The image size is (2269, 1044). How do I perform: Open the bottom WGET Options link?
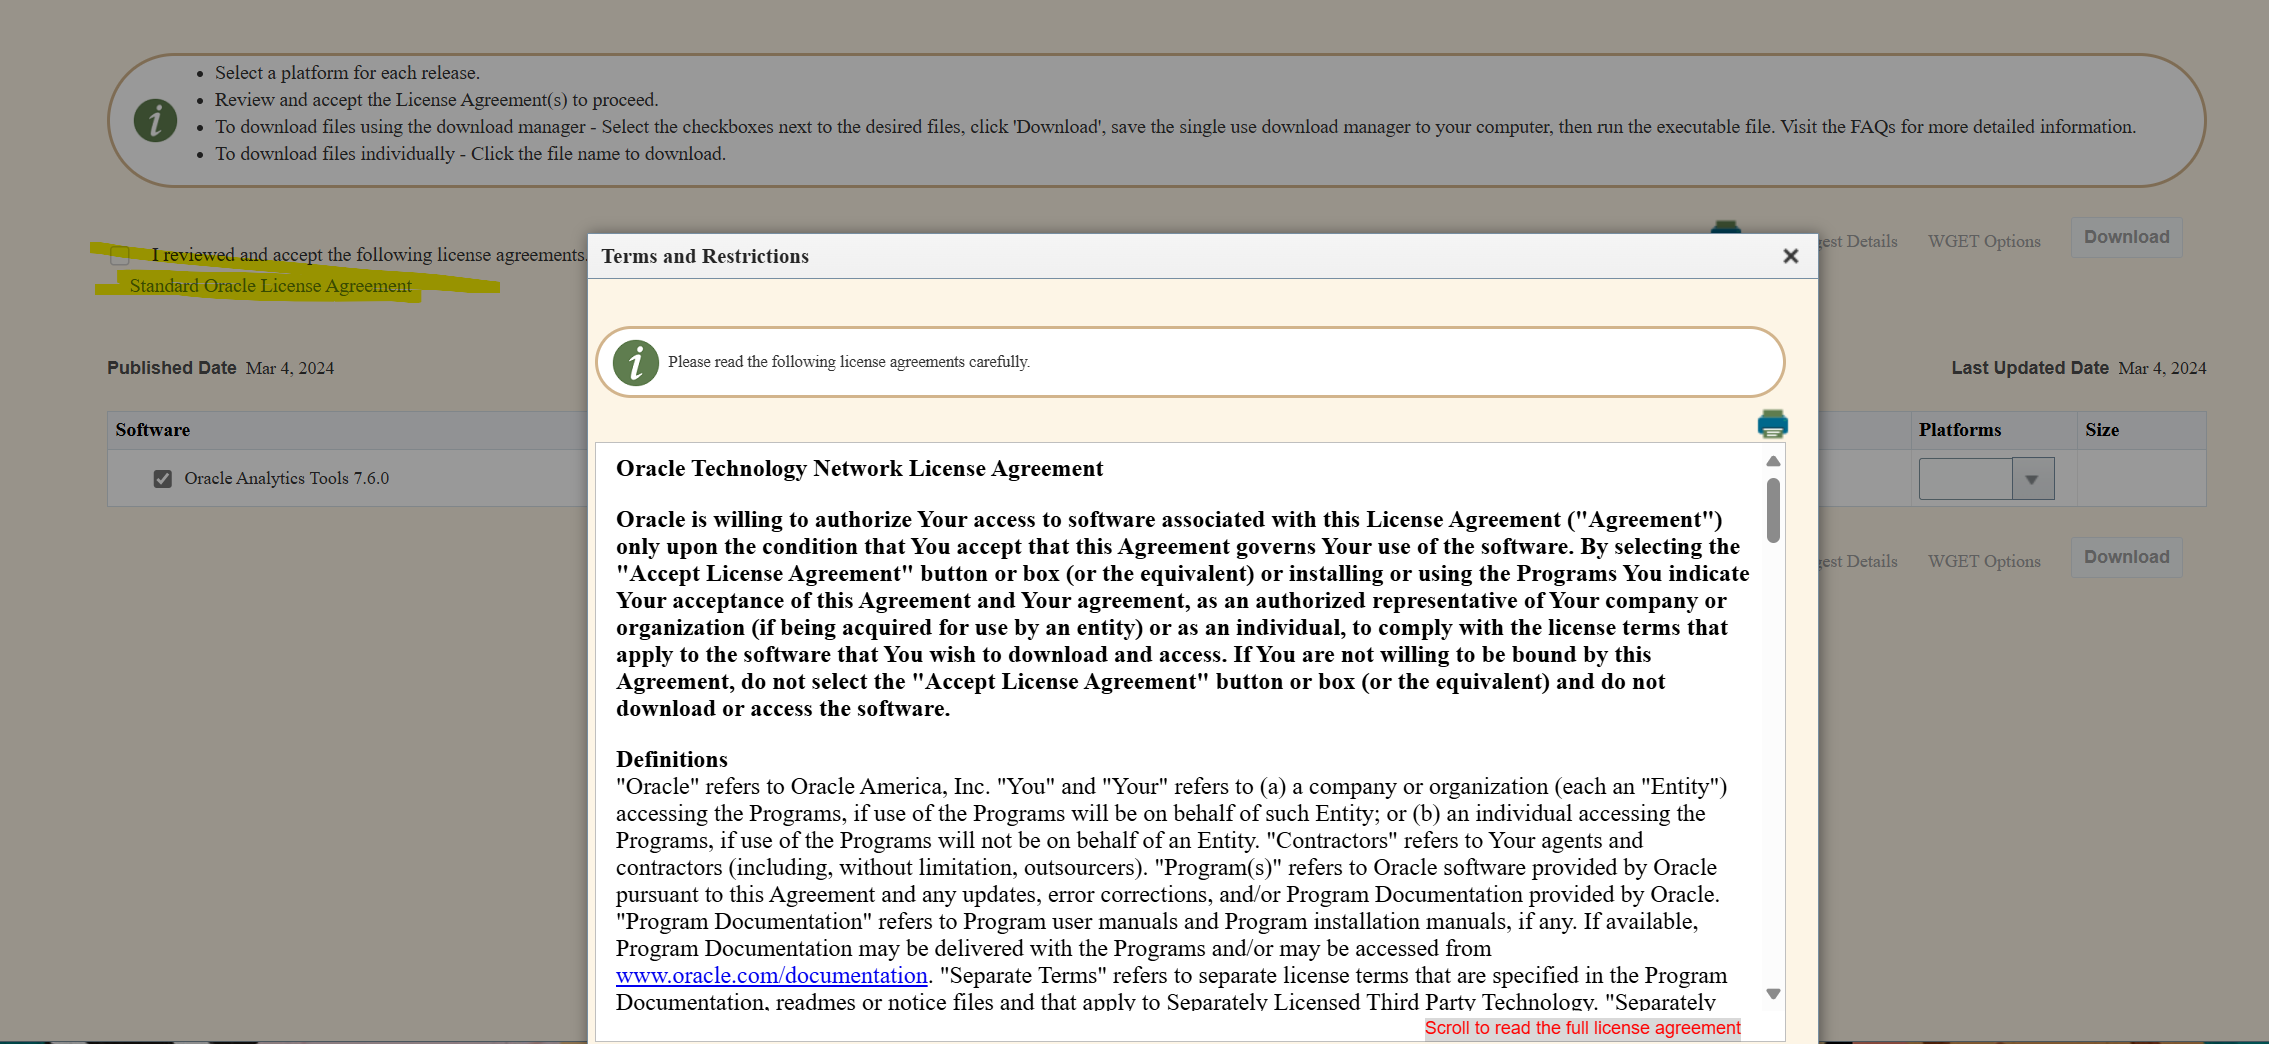(x=1984, y=561)
